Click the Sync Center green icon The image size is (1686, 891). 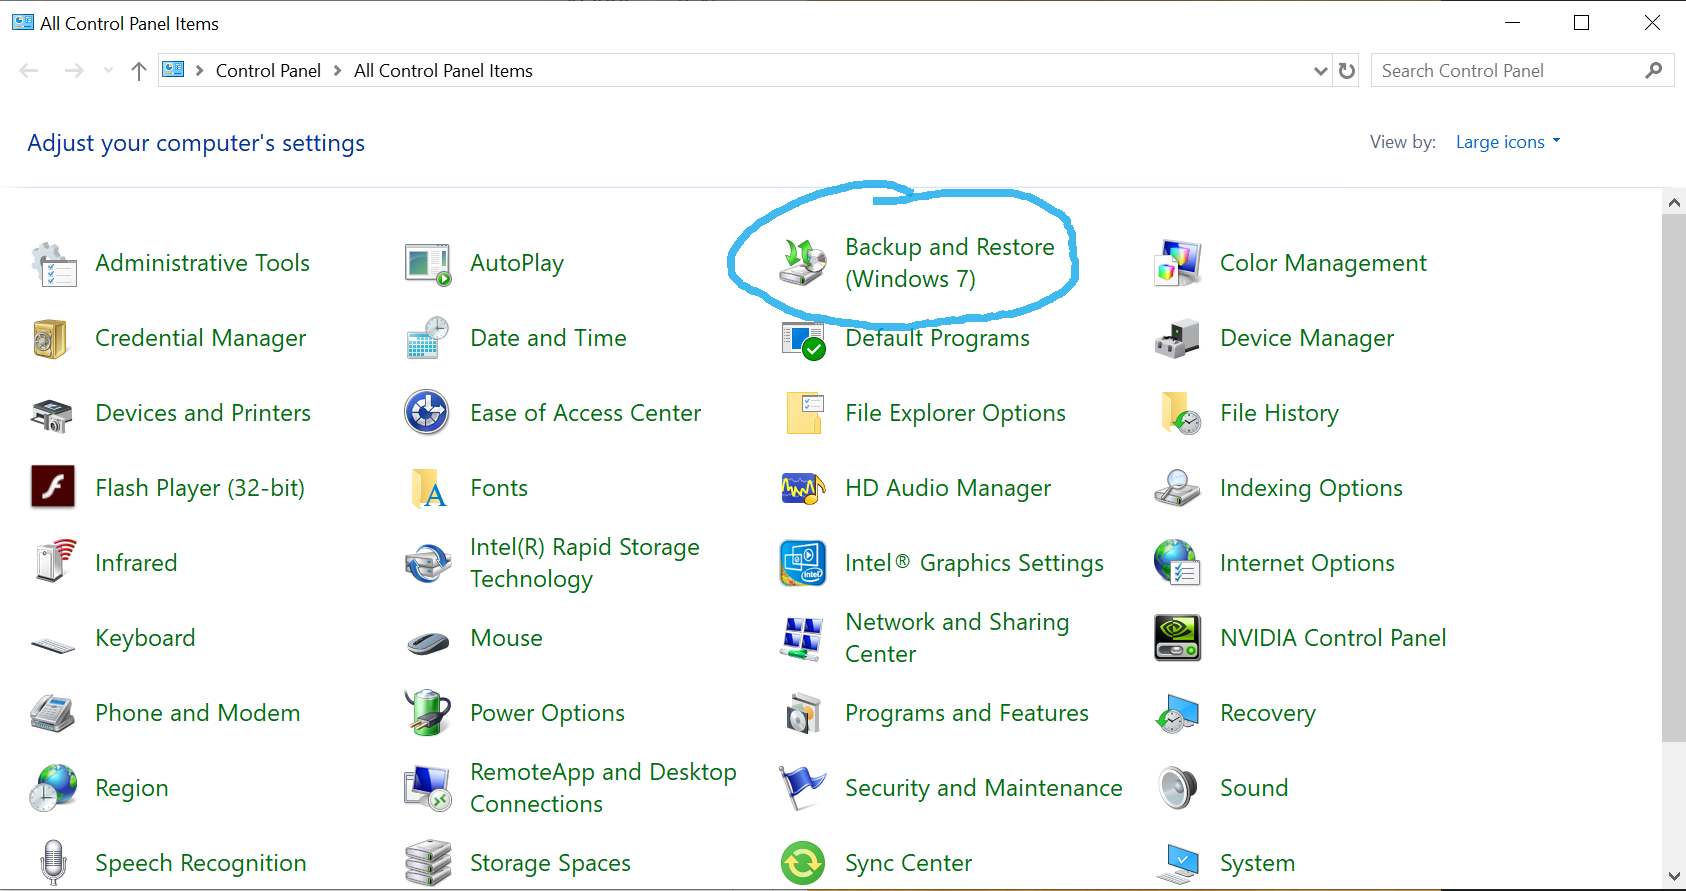coord(802,863)
